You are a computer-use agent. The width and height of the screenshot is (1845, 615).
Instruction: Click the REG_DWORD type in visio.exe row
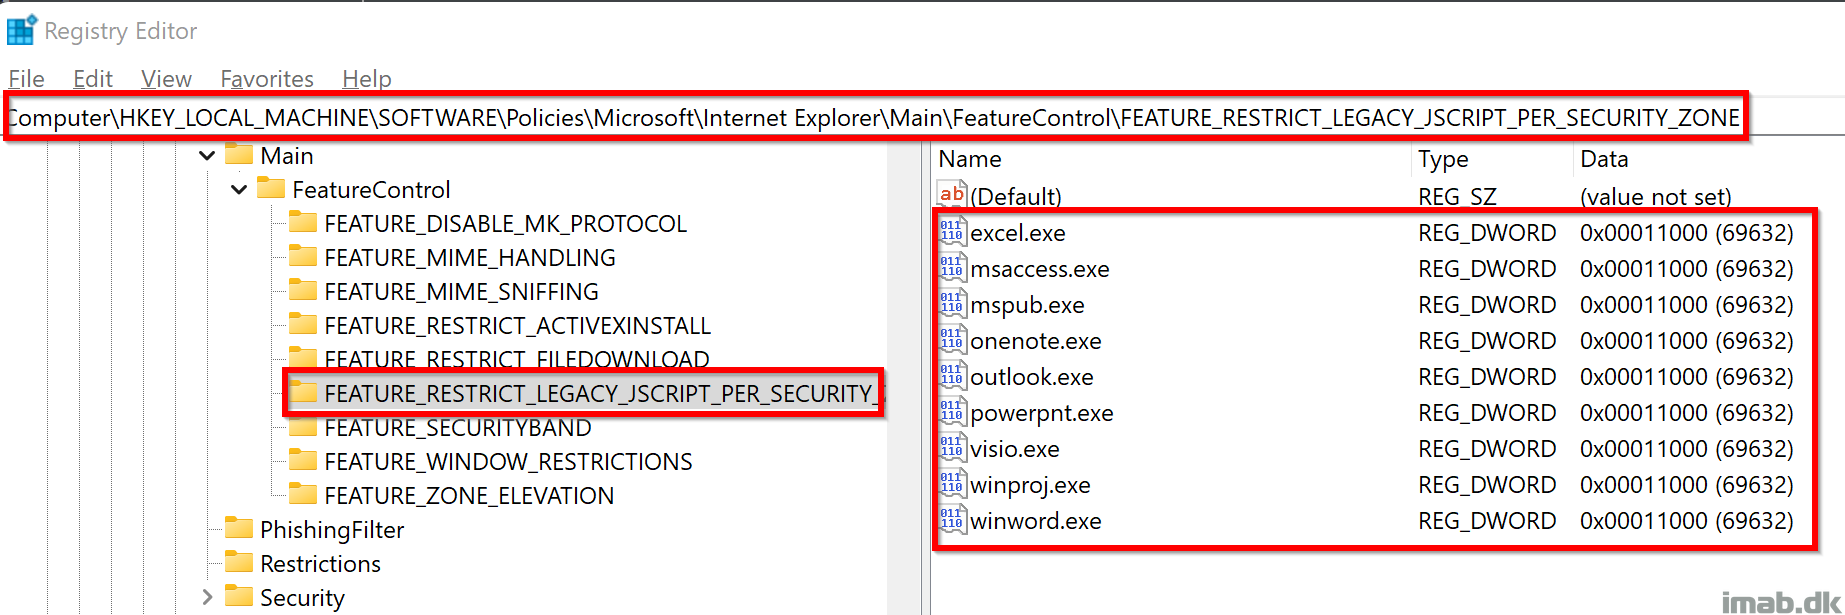click(1487, 449)
